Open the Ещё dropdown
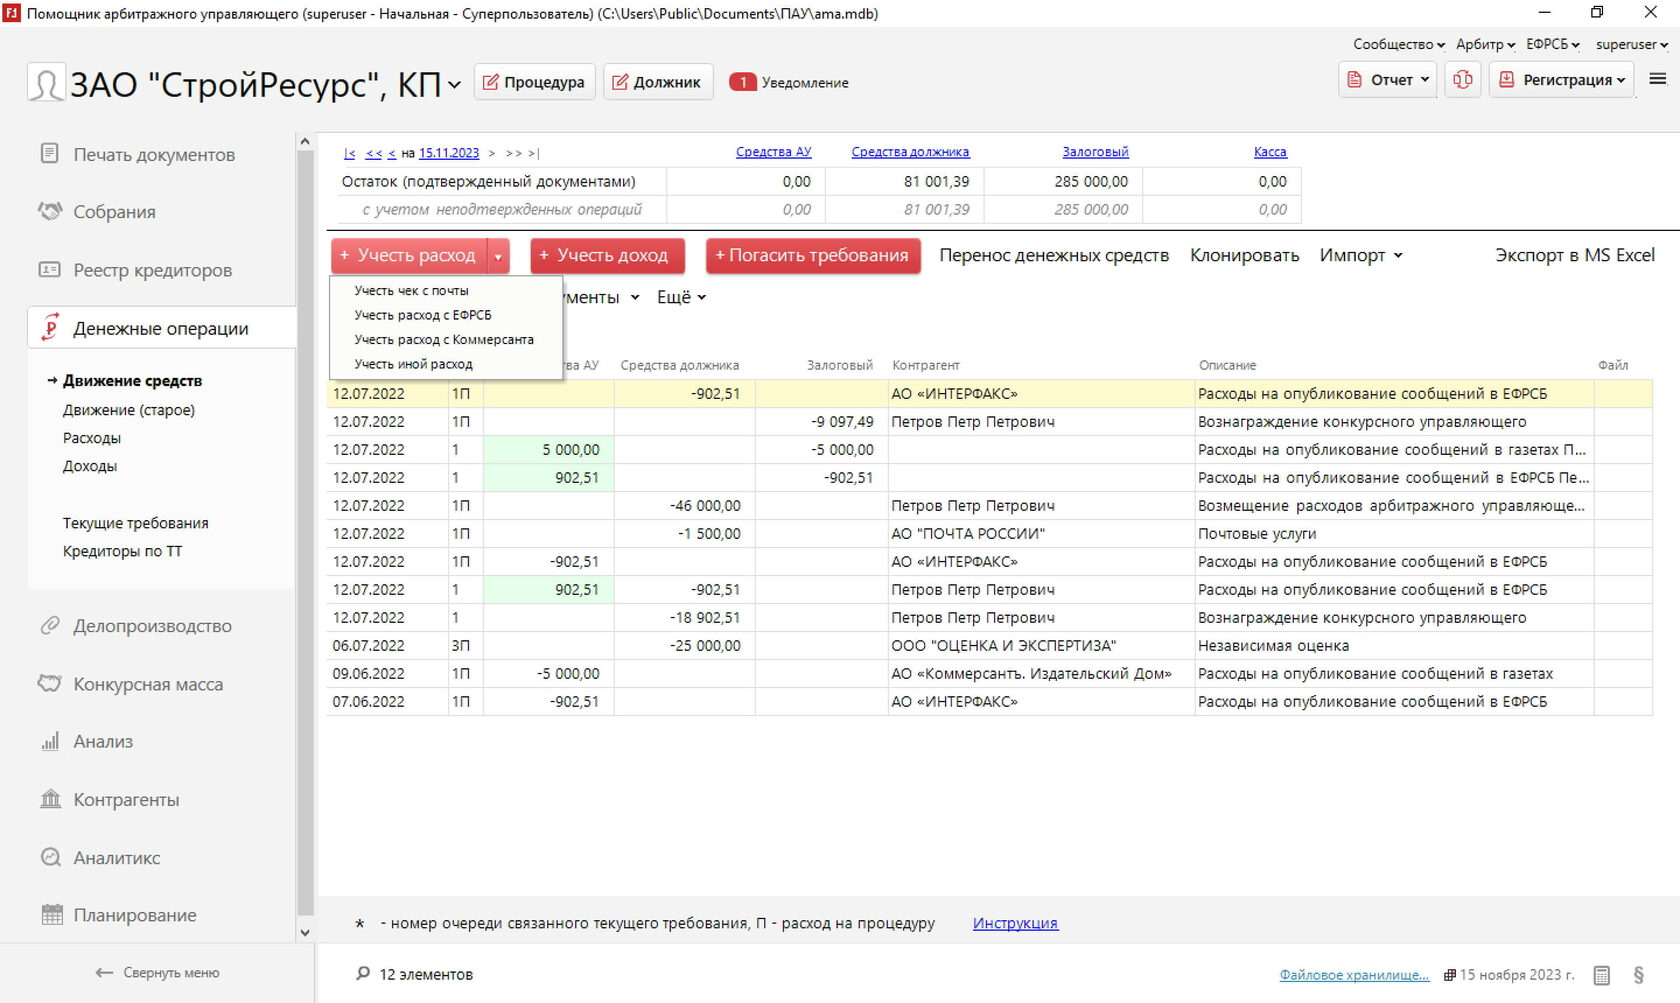 point(681,297)
